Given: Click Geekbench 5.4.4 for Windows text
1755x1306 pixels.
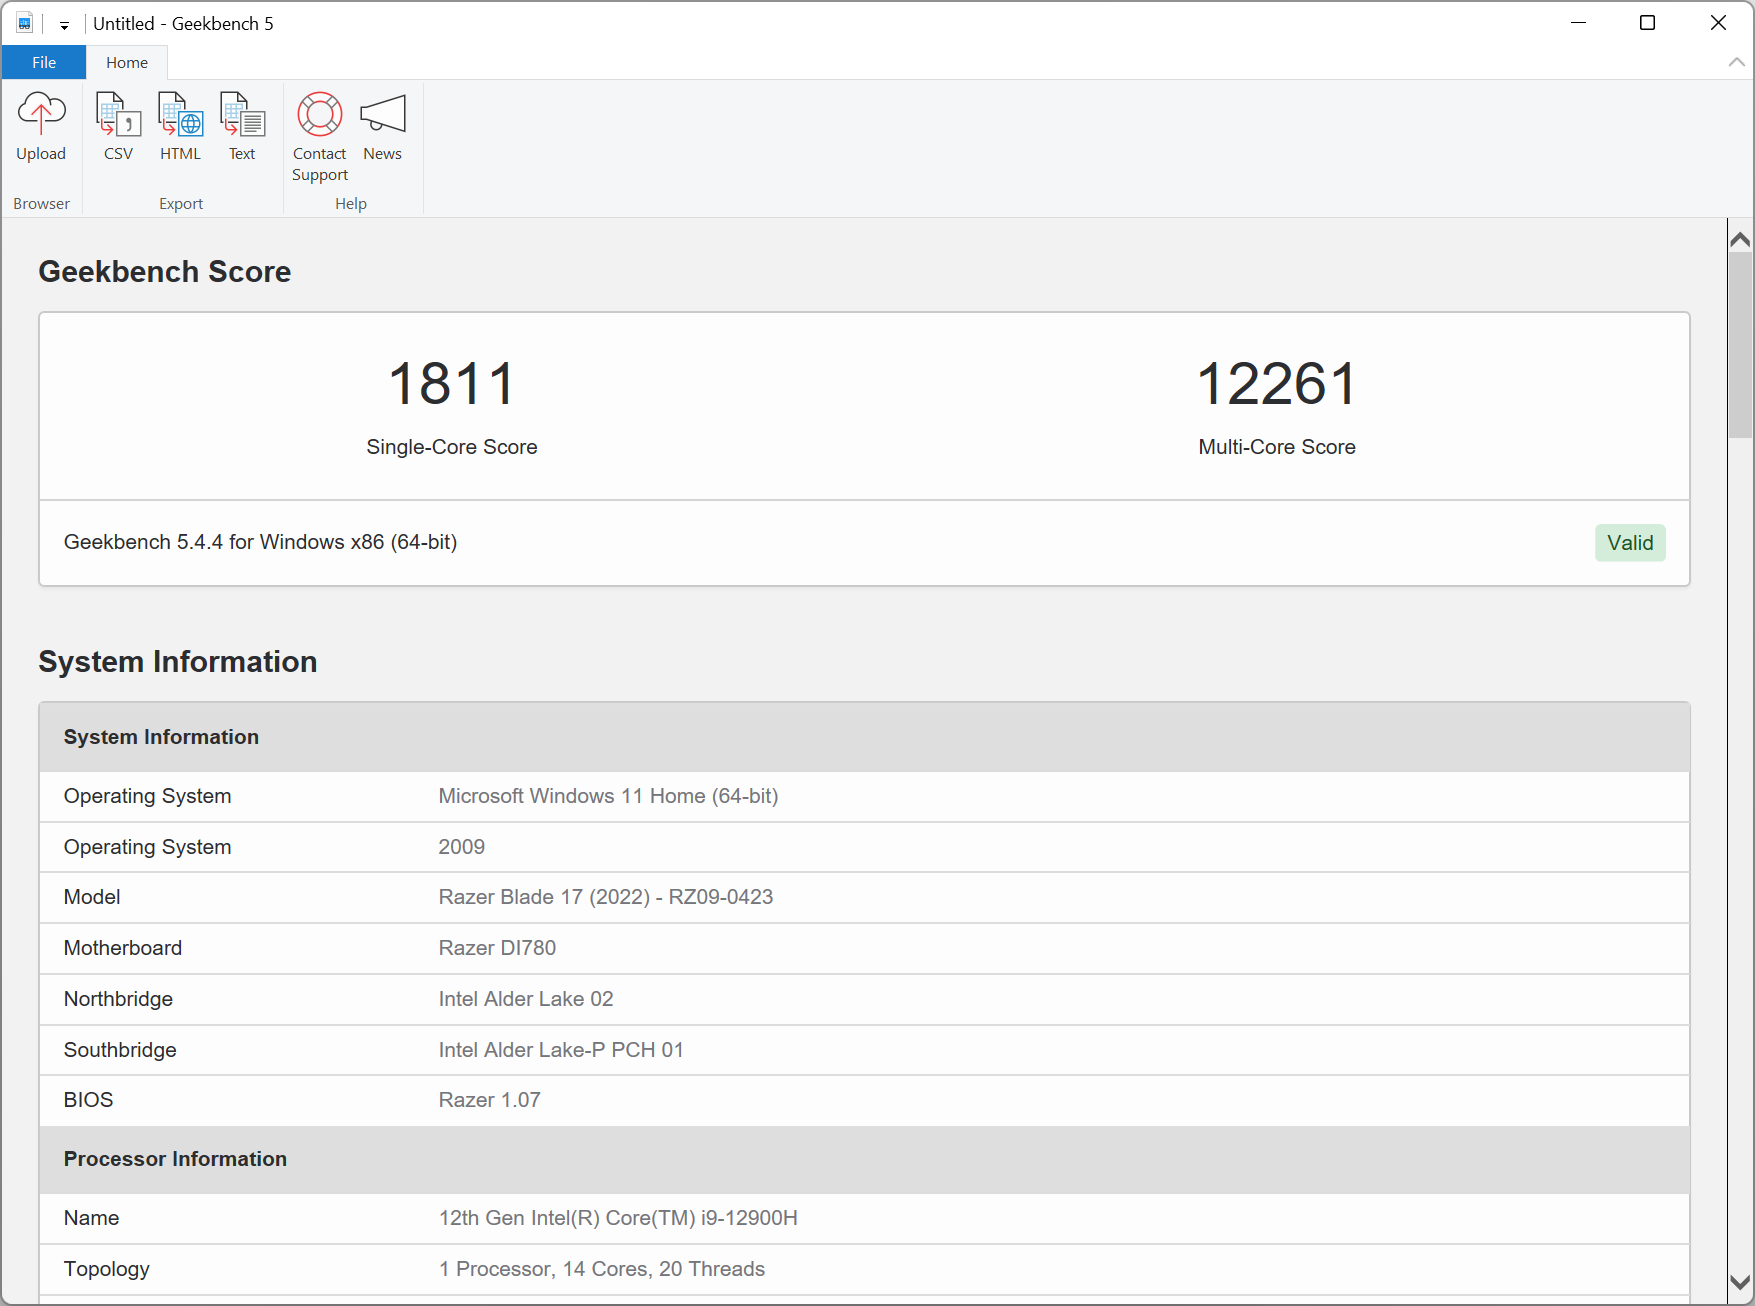Looking at the screenshot, I should (261, 542).
